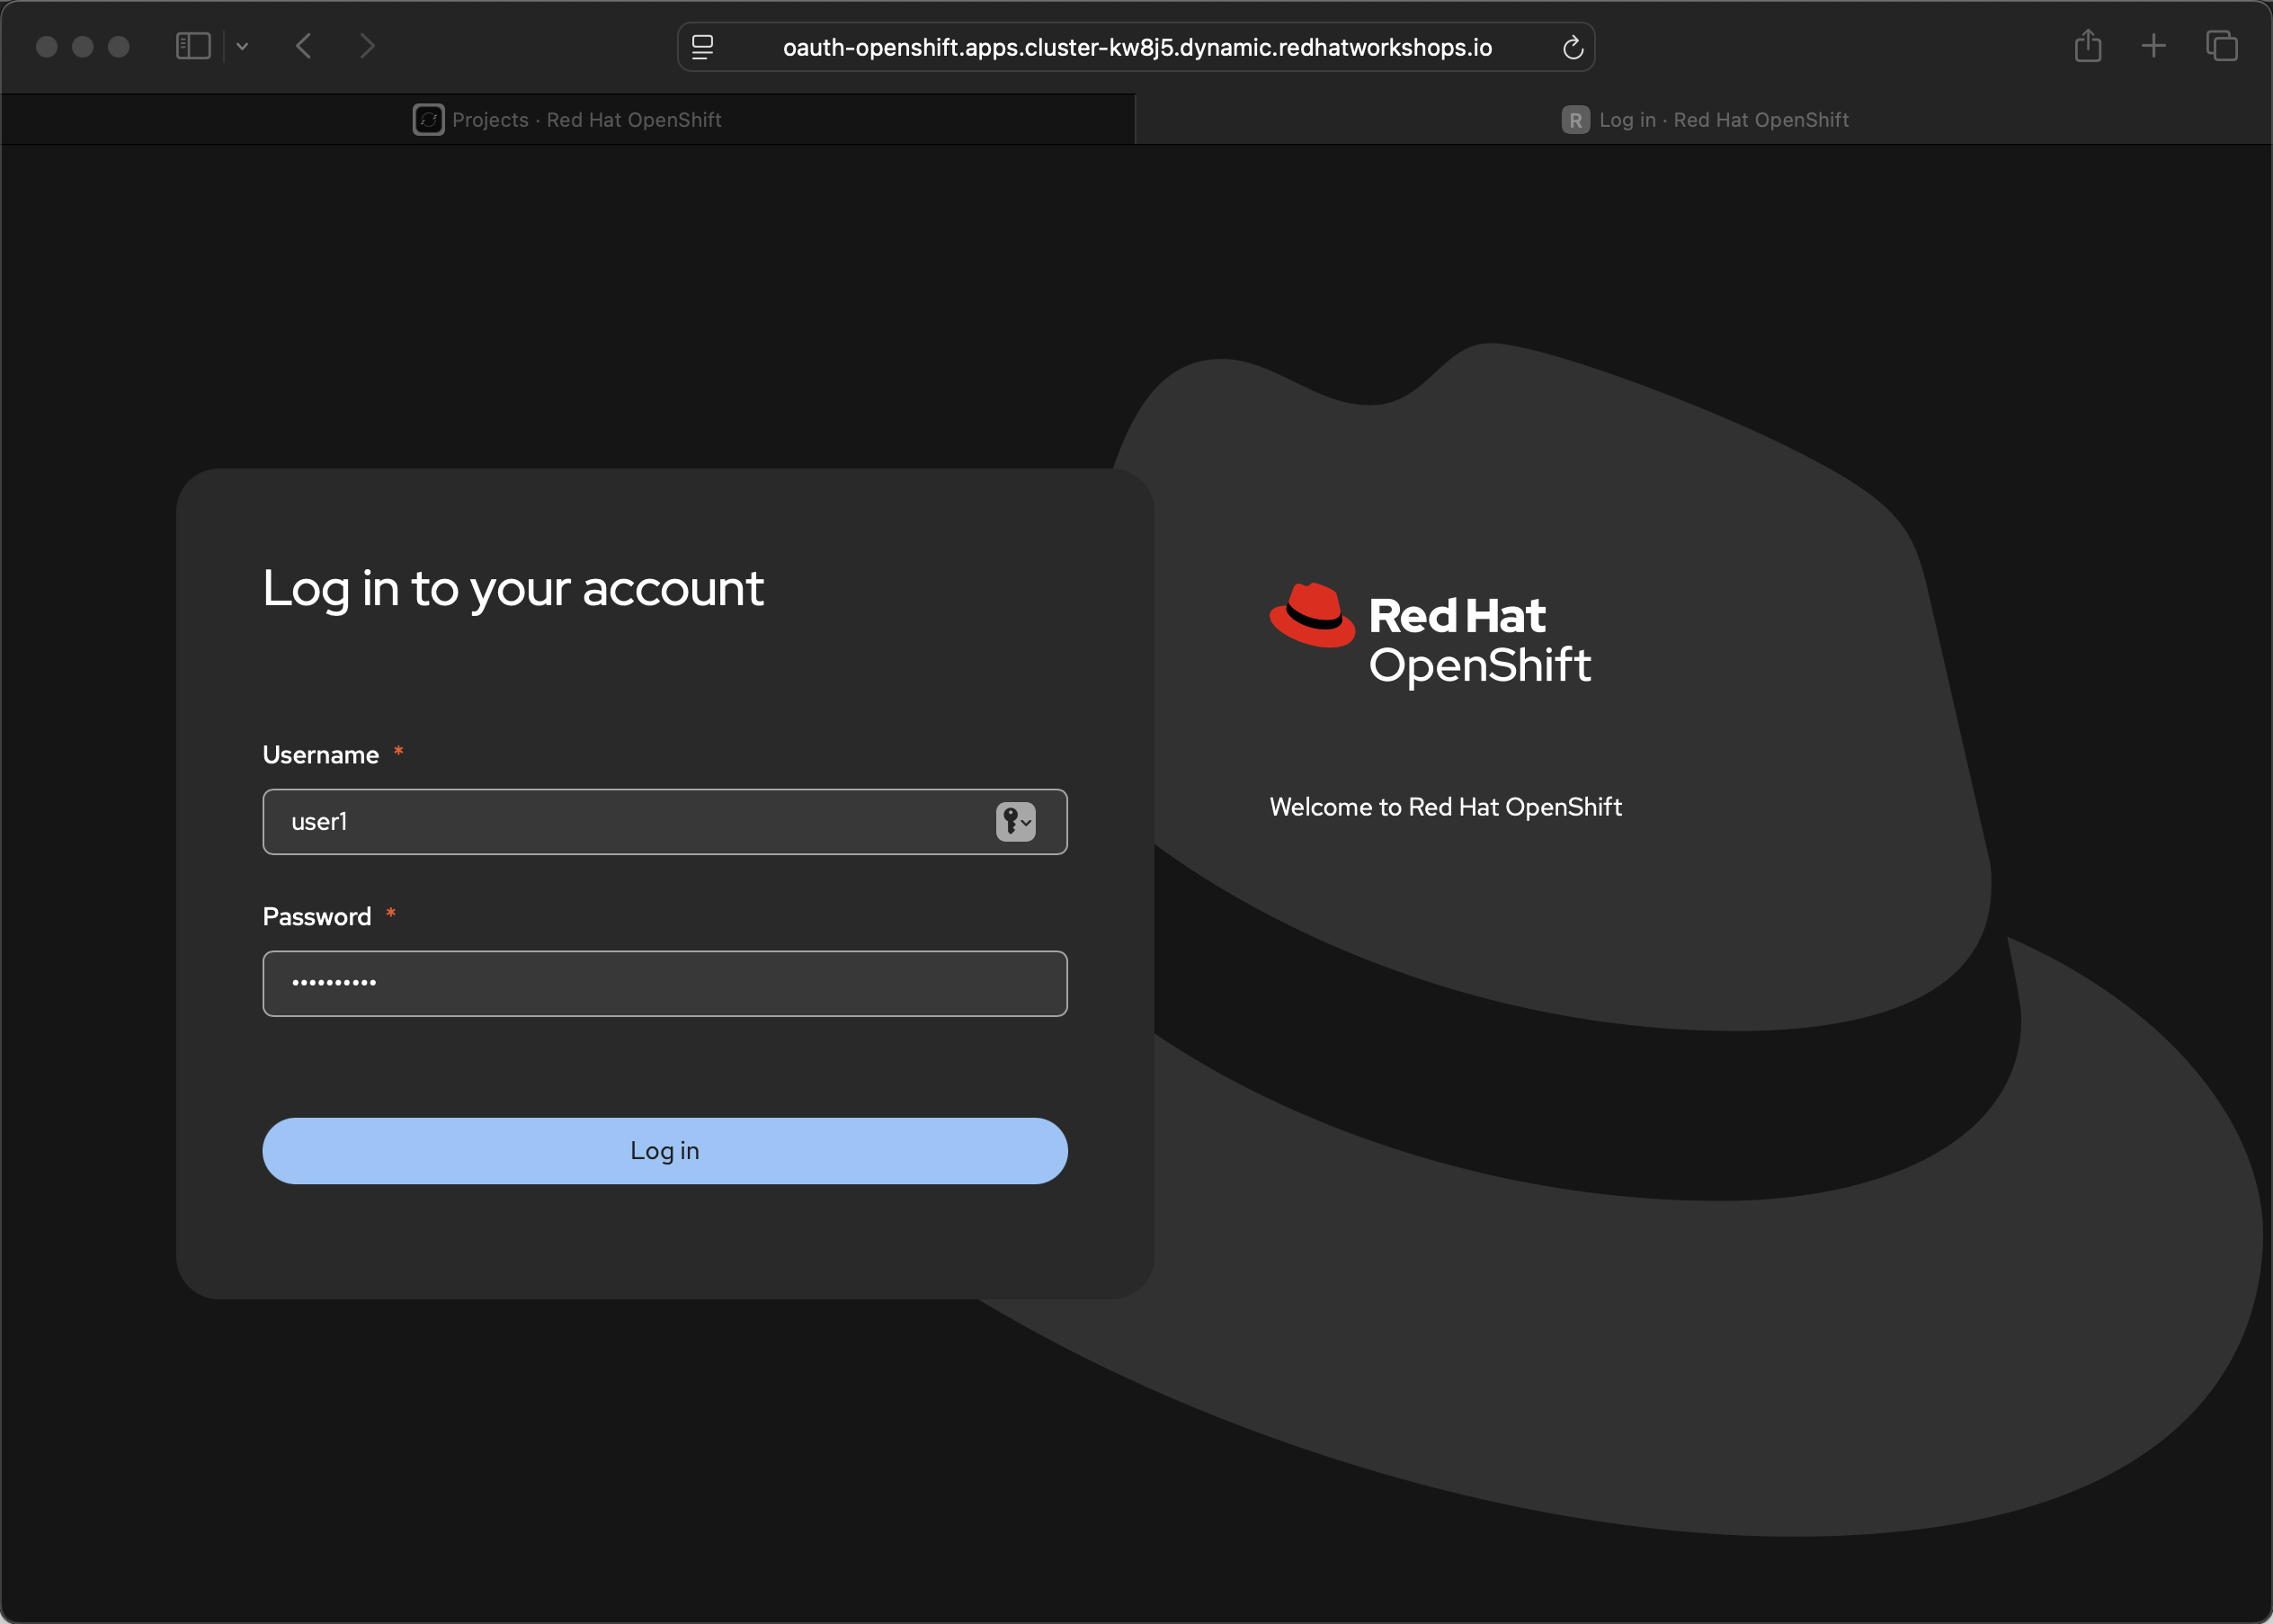Click the Projects tab favicon
The image size is (2273, 1624).
click(428, 120)
